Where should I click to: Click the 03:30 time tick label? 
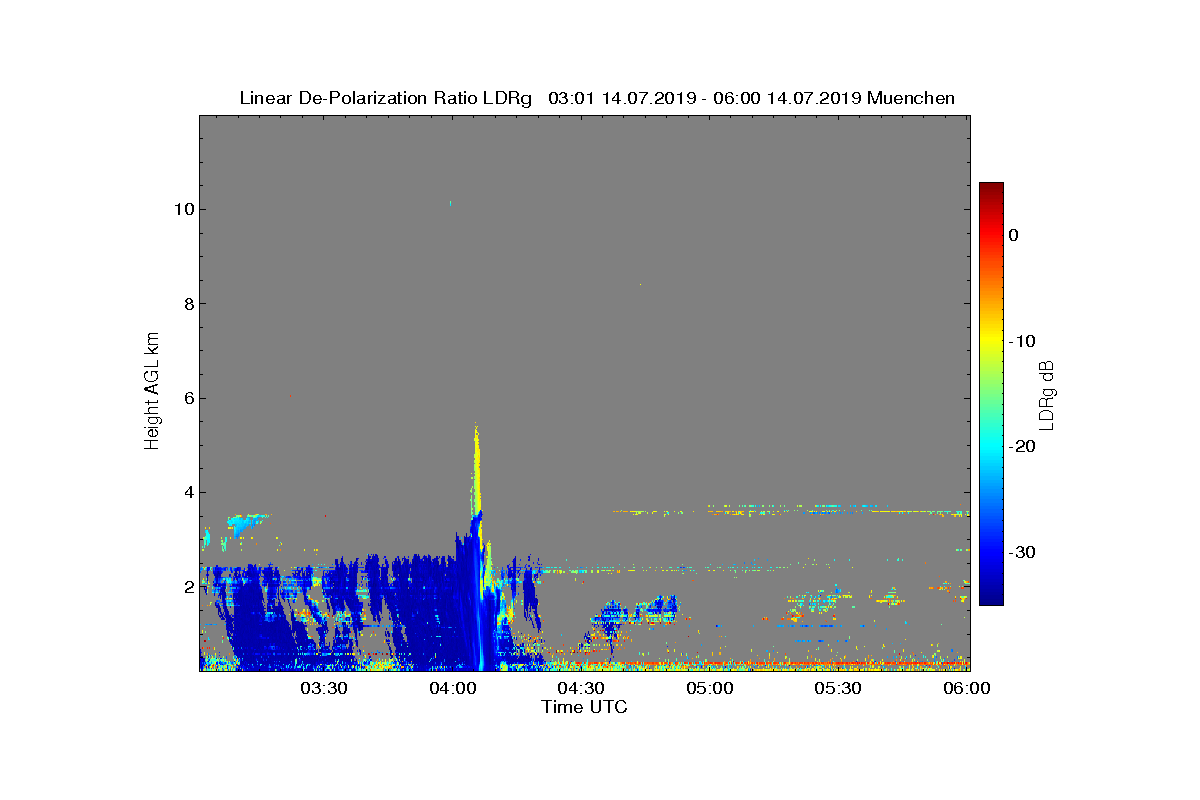324,688
